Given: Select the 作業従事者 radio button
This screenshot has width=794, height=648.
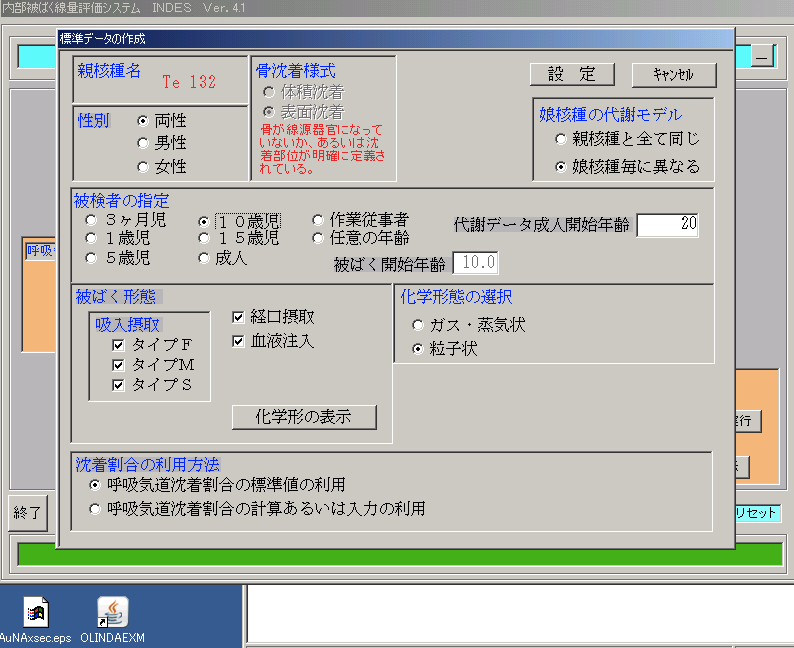Looking at the screenshot, I should 318,220.
